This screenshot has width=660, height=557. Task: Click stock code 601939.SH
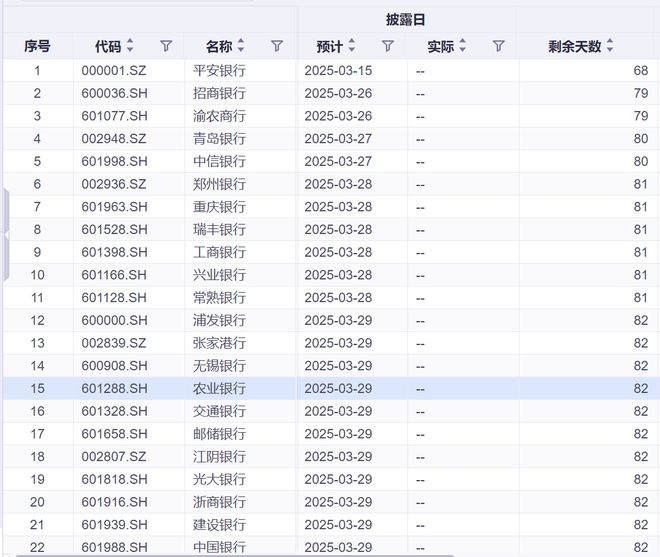point(114,525)
